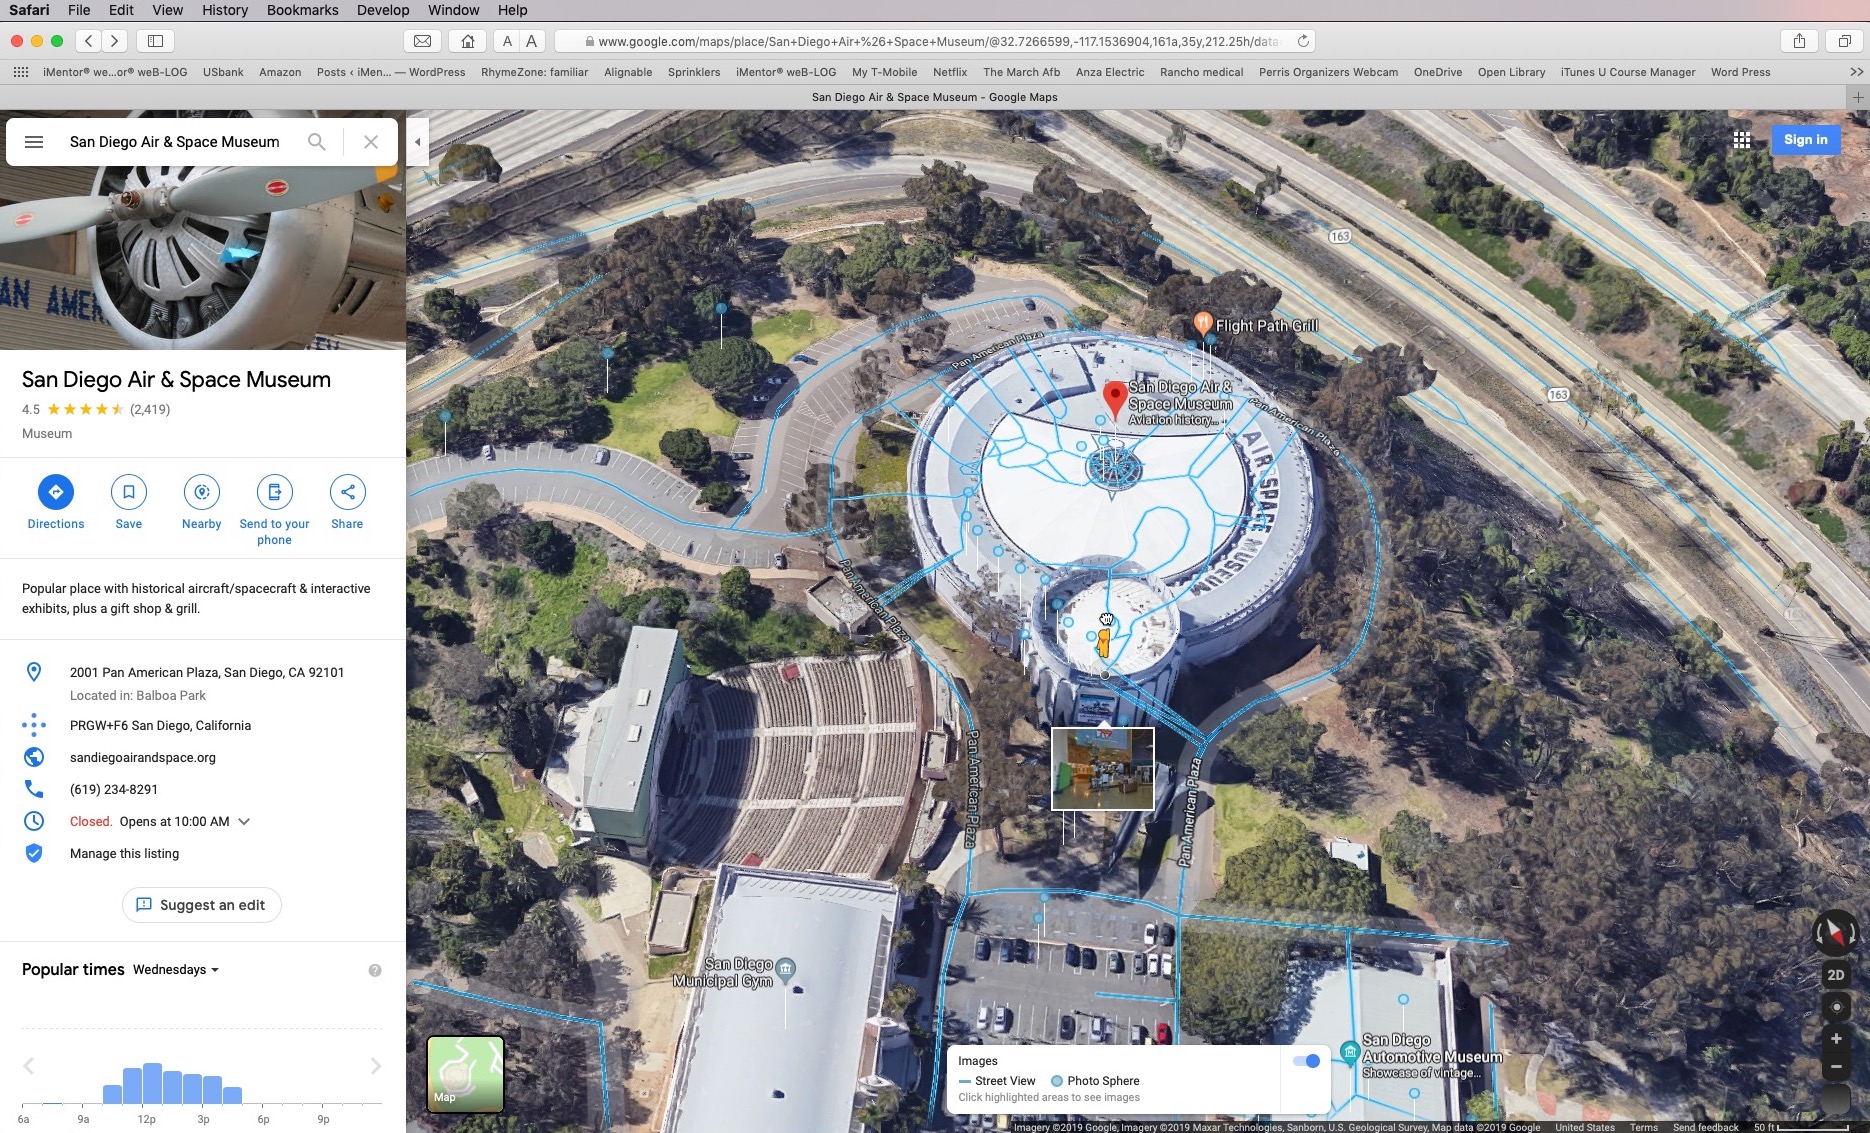1870x1133 pixels.
Task: Click the plus code PRGW+F6
Action: (x=160, y=726)
